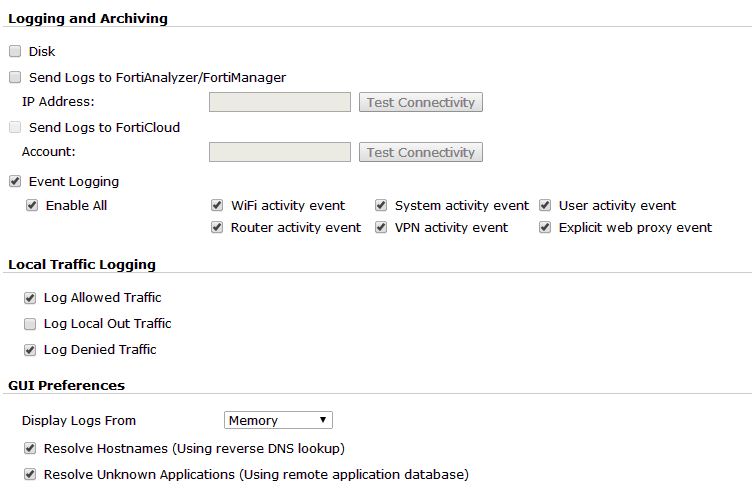Open the Display Logs From Memory dropdown
Image resolution: width=752 pixels, height=492 pixels.
coord(278,420)
